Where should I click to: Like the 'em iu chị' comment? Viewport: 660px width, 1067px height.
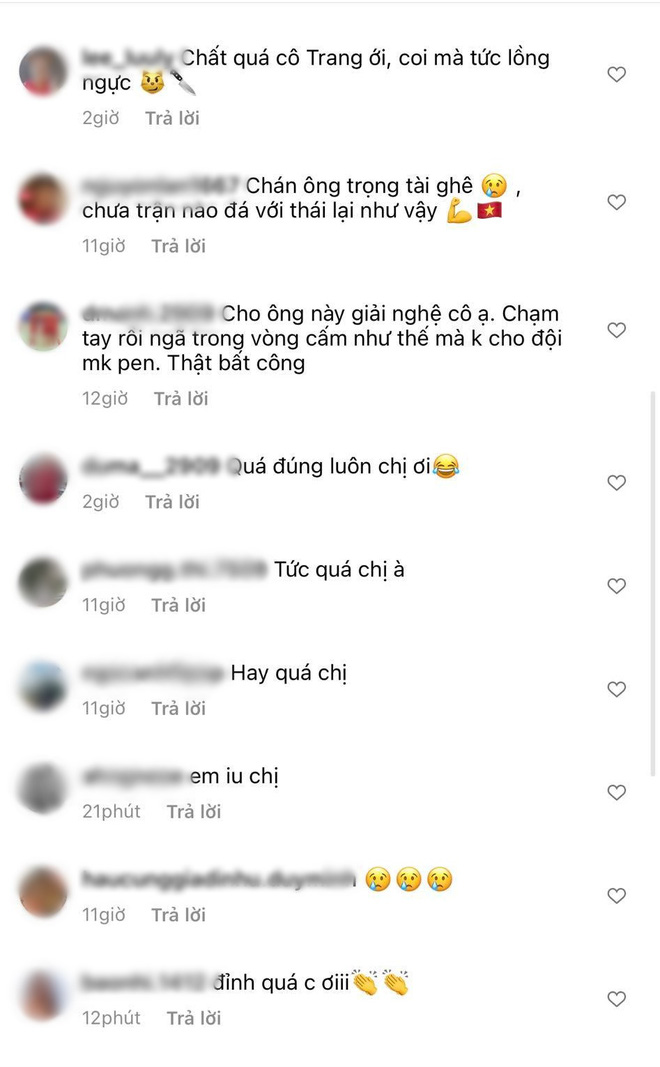coord(616,793)
